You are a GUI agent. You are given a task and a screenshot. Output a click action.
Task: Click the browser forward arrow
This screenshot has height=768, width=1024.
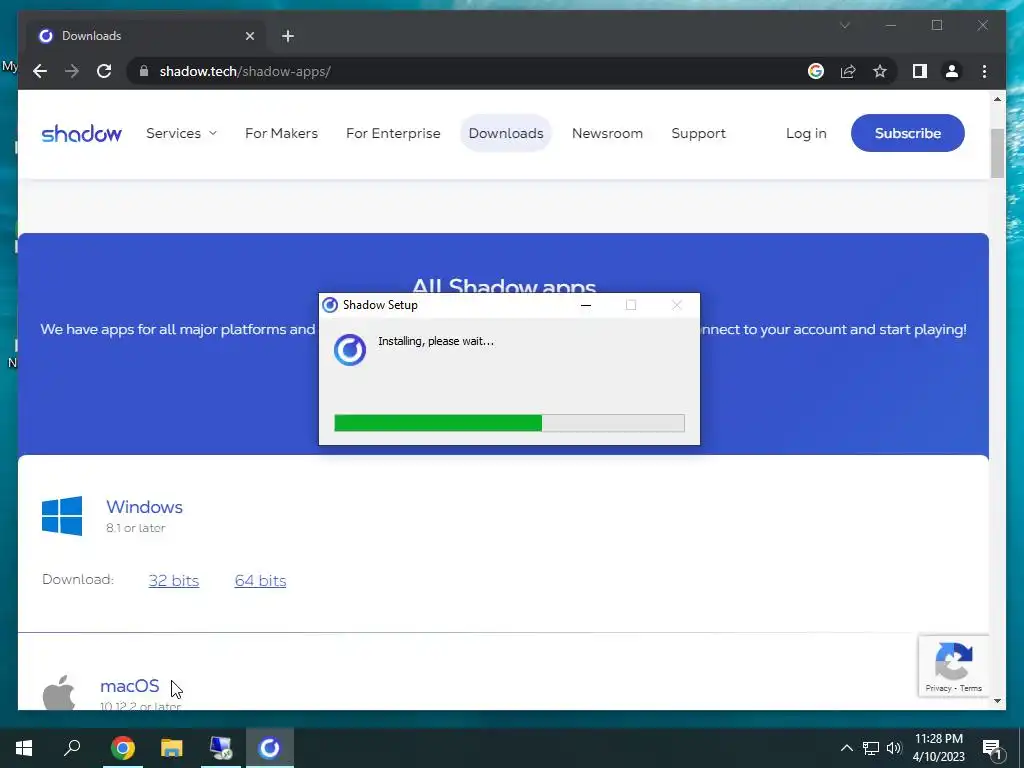click(x=72, y=71)
